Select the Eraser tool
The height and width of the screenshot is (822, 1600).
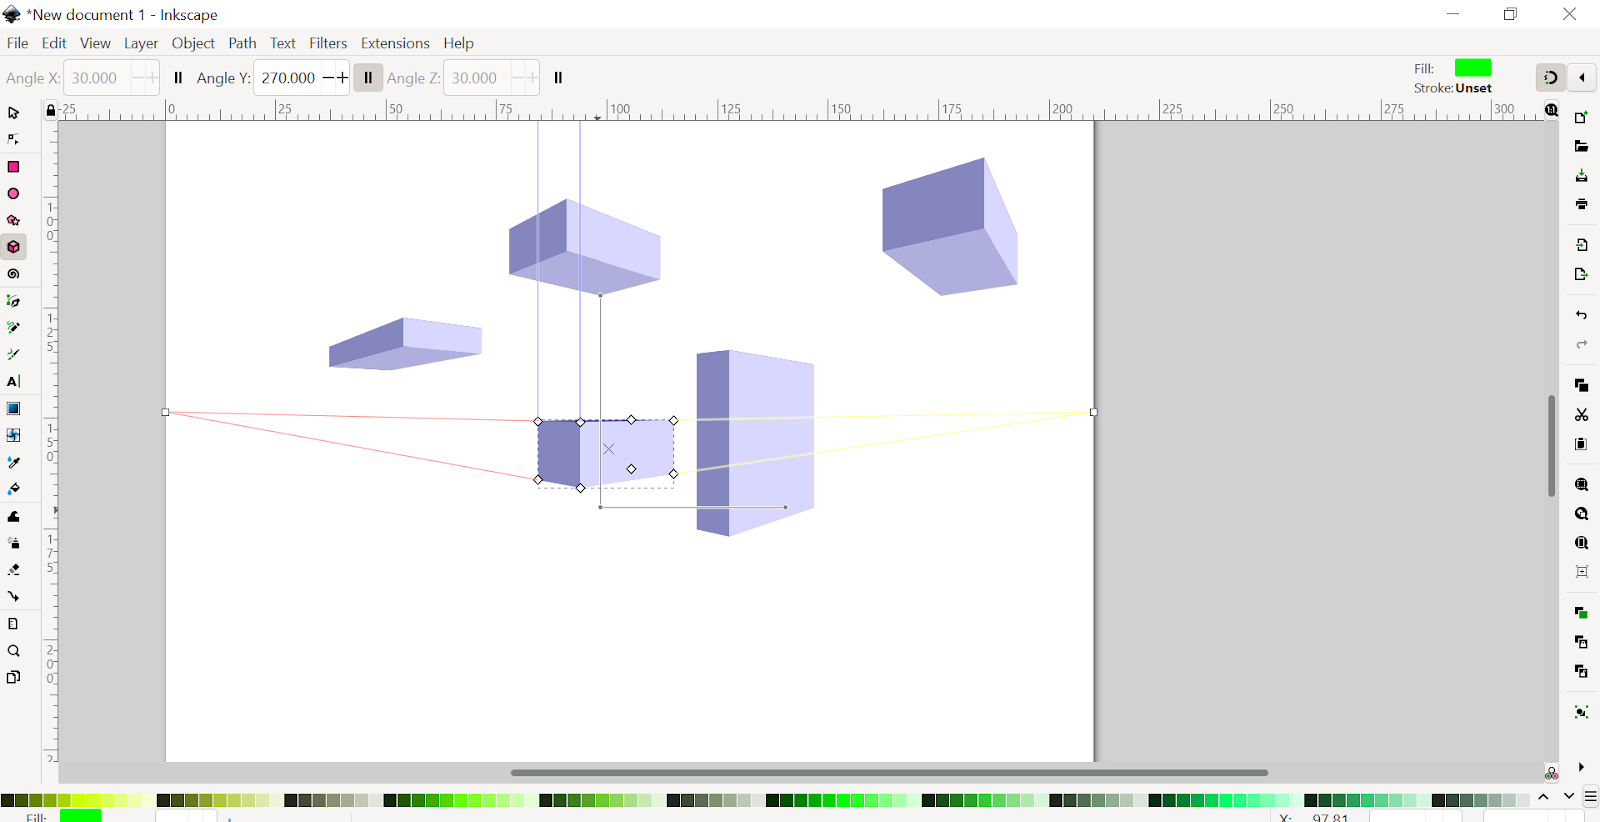[14, 570]
